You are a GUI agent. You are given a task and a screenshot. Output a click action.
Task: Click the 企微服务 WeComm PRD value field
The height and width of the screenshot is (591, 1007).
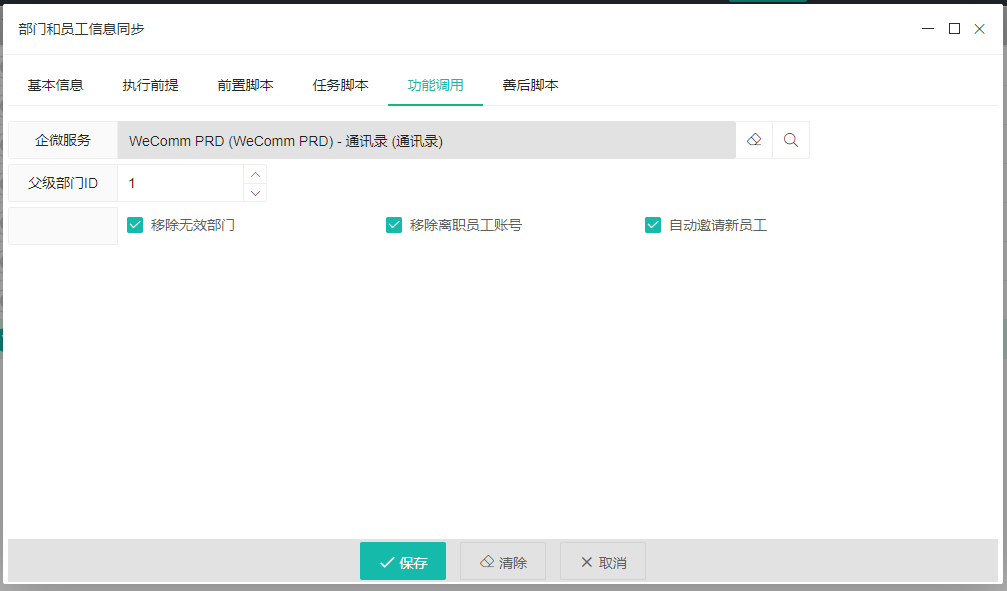[x=426, y=140]
